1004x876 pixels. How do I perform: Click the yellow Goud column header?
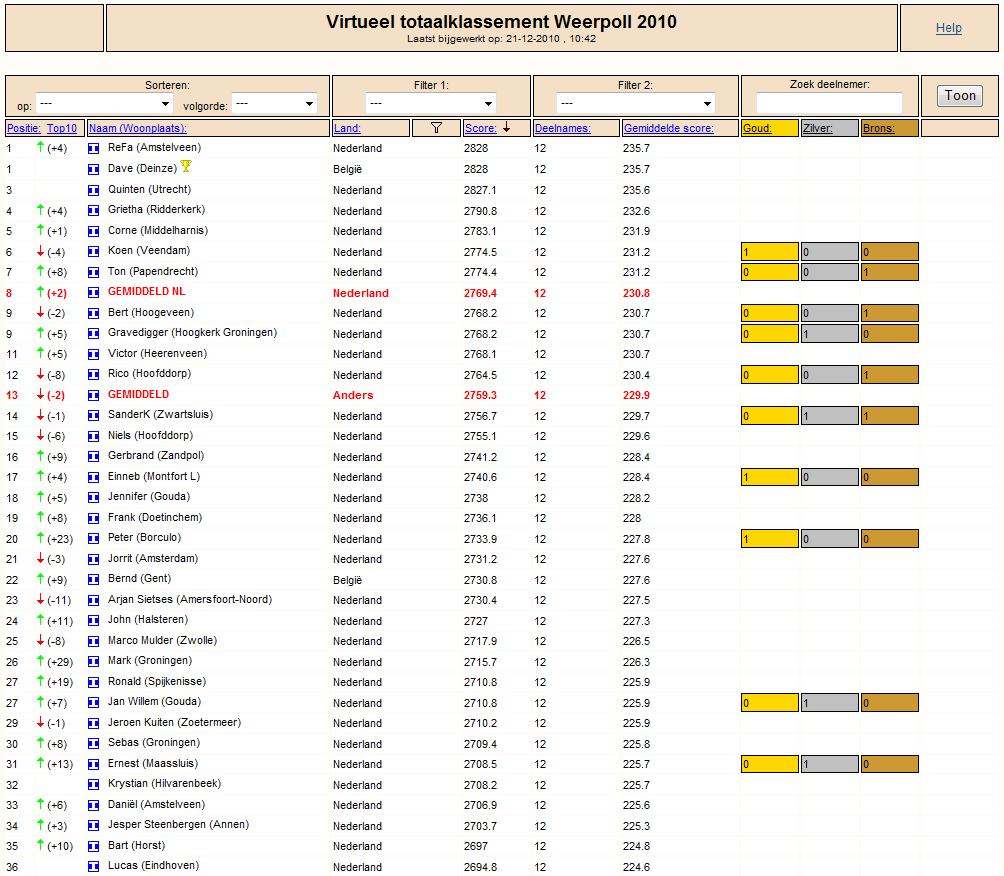click(x=758, y=128)
